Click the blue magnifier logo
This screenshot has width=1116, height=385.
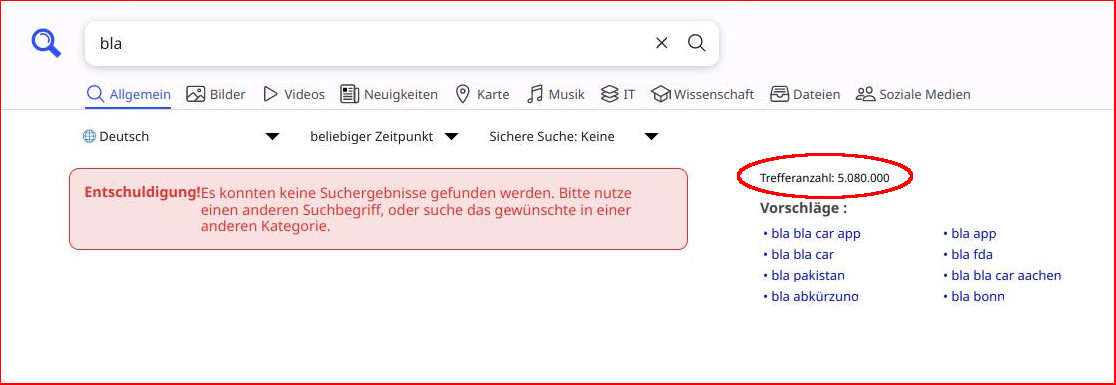(x=46, y=43)
